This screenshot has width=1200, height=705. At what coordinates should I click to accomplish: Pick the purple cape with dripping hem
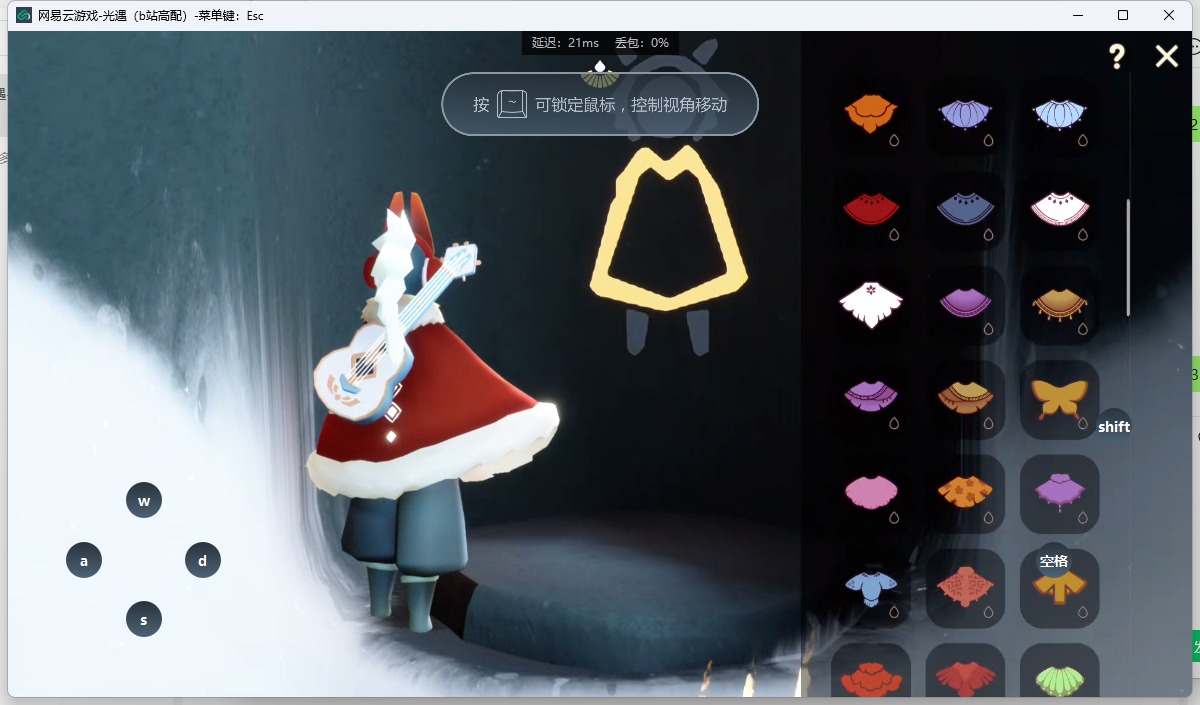coord(1059,493)
